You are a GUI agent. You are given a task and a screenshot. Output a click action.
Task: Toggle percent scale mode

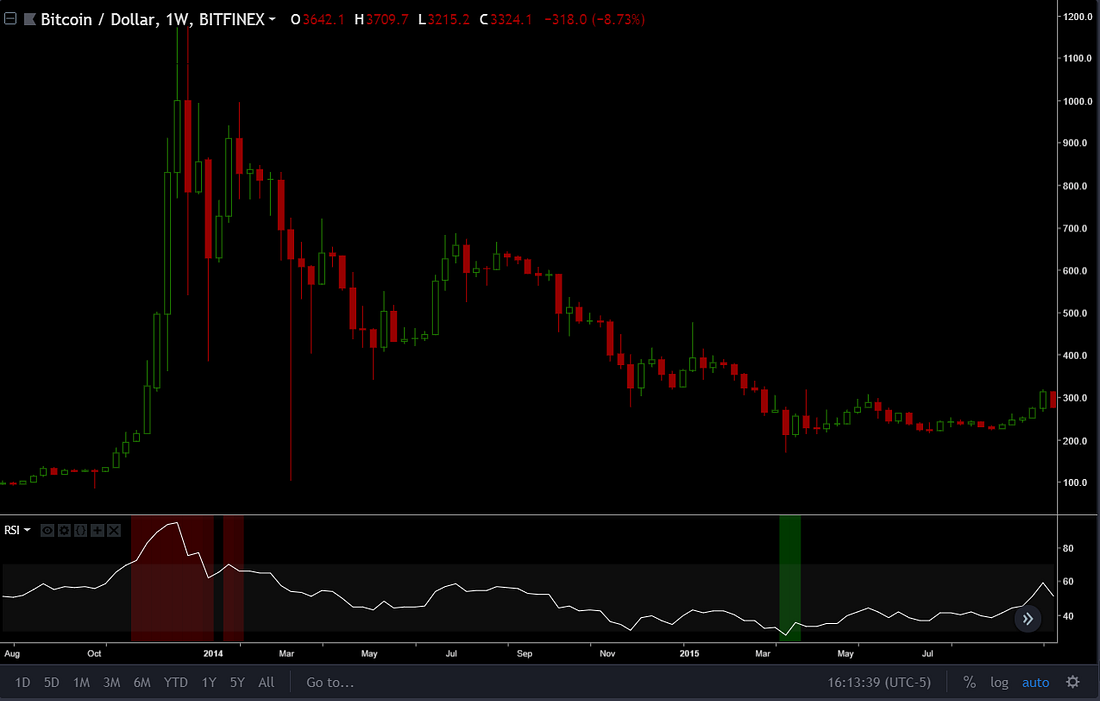tap(969, 682)
